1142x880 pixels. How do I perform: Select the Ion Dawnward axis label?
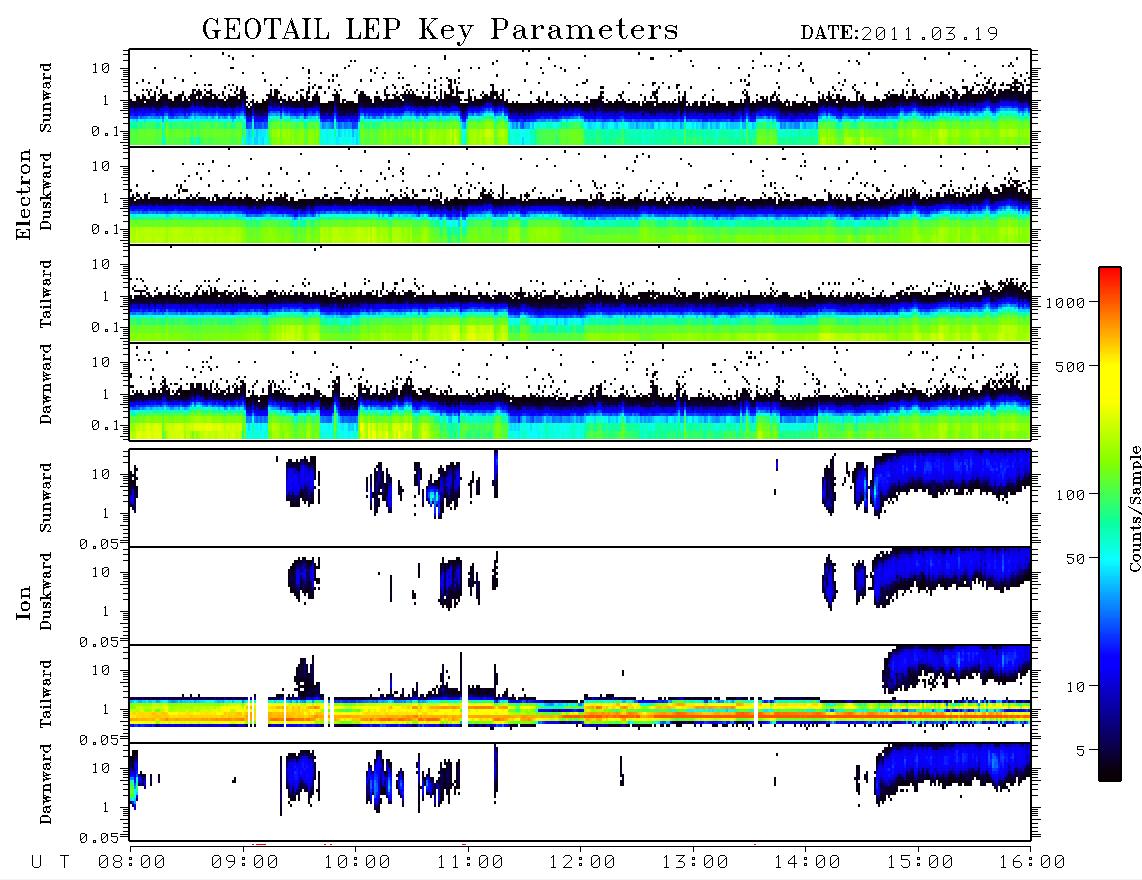point(46,784)
